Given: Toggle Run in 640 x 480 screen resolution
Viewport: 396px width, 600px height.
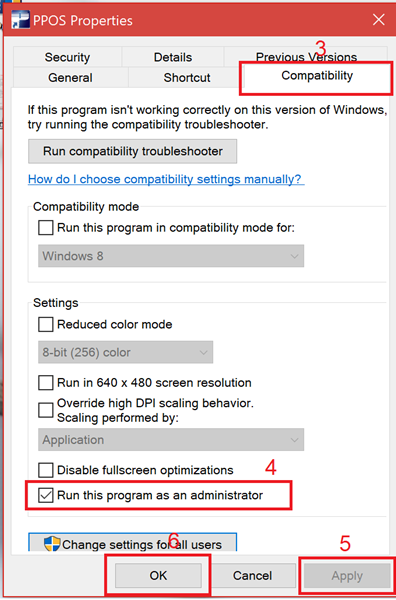Looking at the screenshot, I should 46,383.
